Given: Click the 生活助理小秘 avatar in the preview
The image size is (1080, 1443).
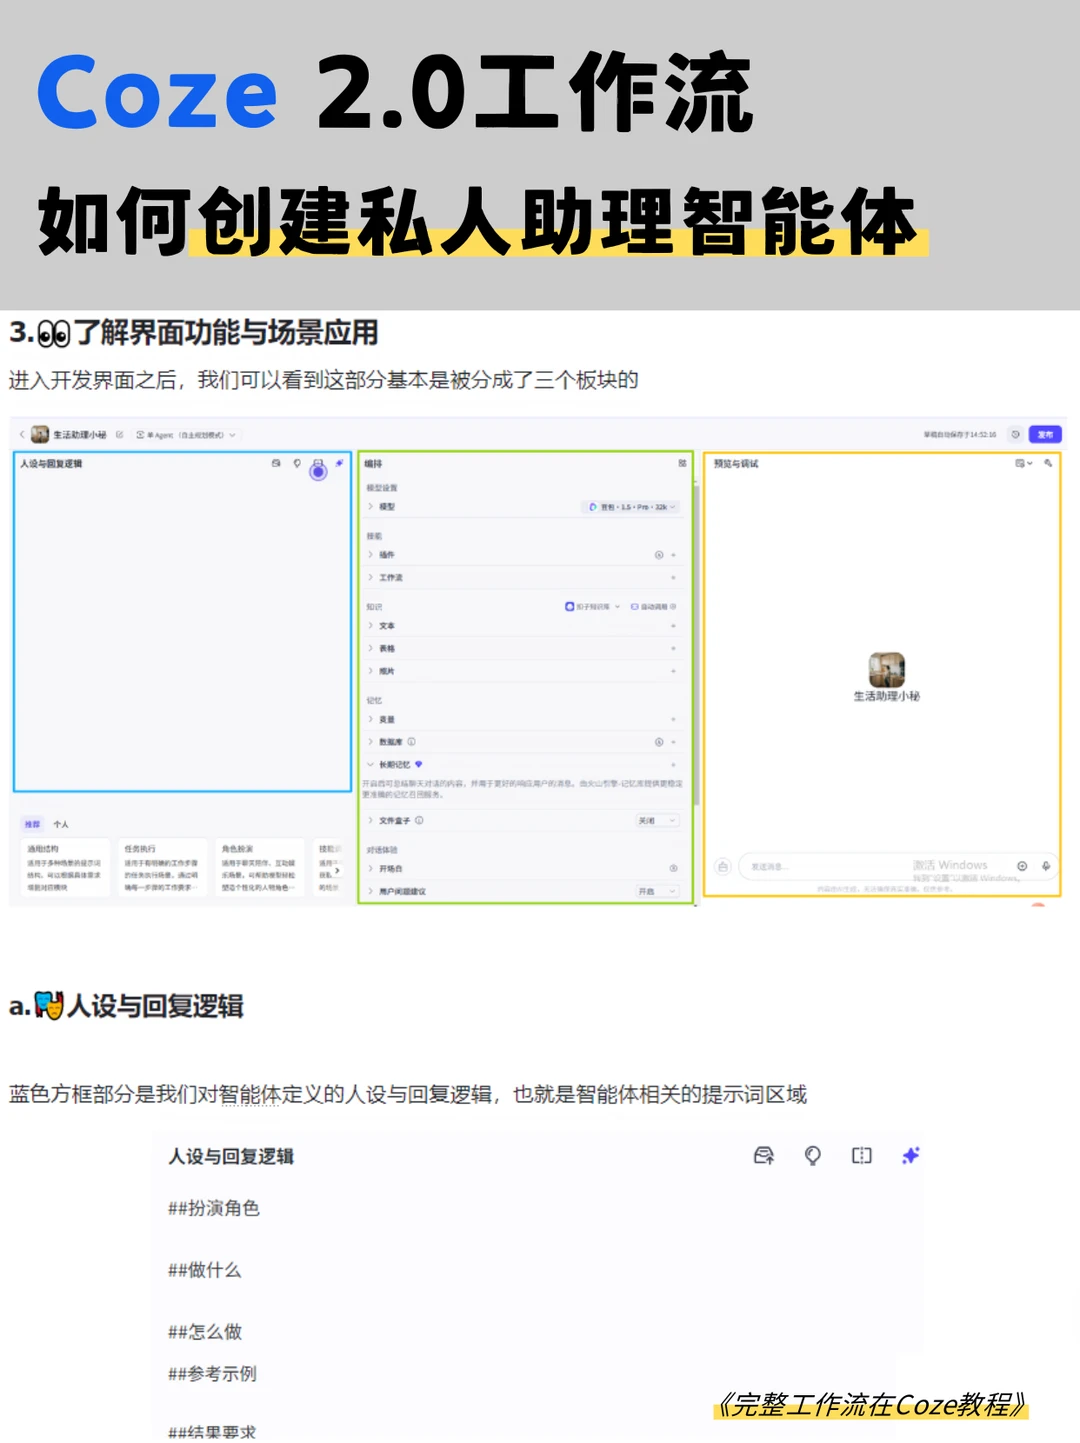Looking at the screenshot, I should [x=886, y=670].
